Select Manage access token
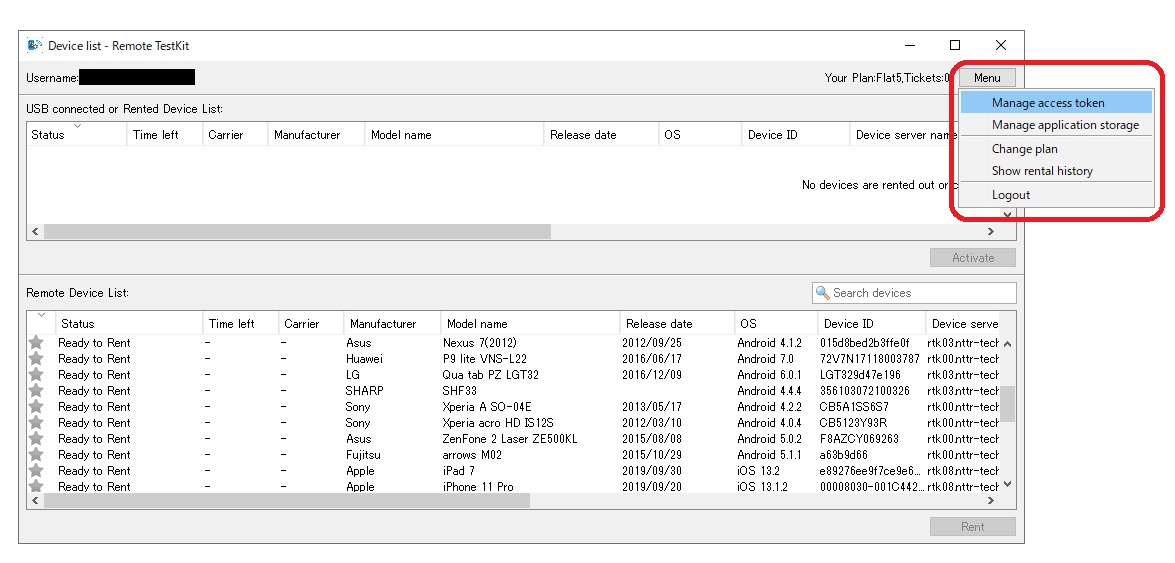The image size is (1175, 563). click(x=1057, y=103)
